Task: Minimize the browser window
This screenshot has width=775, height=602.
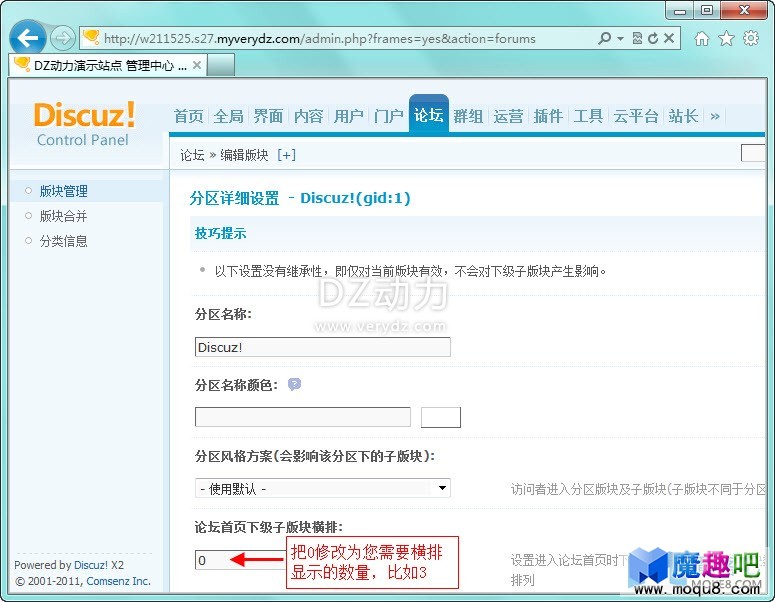Action: coord(681,10)
